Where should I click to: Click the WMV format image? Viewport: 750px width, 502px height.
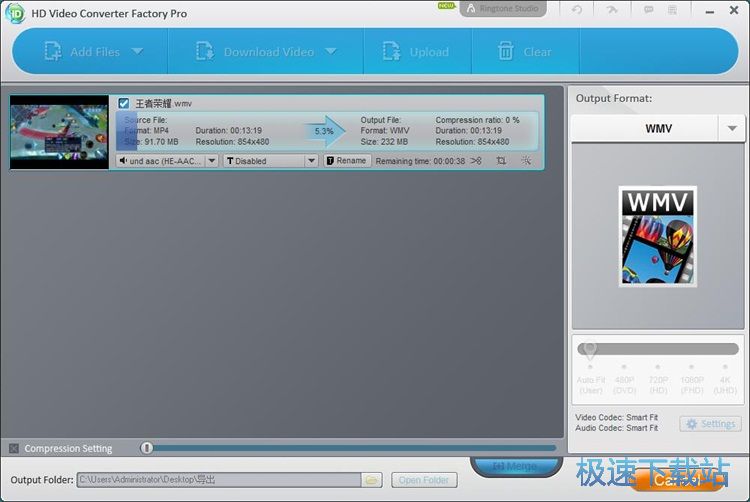(x=658, y=236)
